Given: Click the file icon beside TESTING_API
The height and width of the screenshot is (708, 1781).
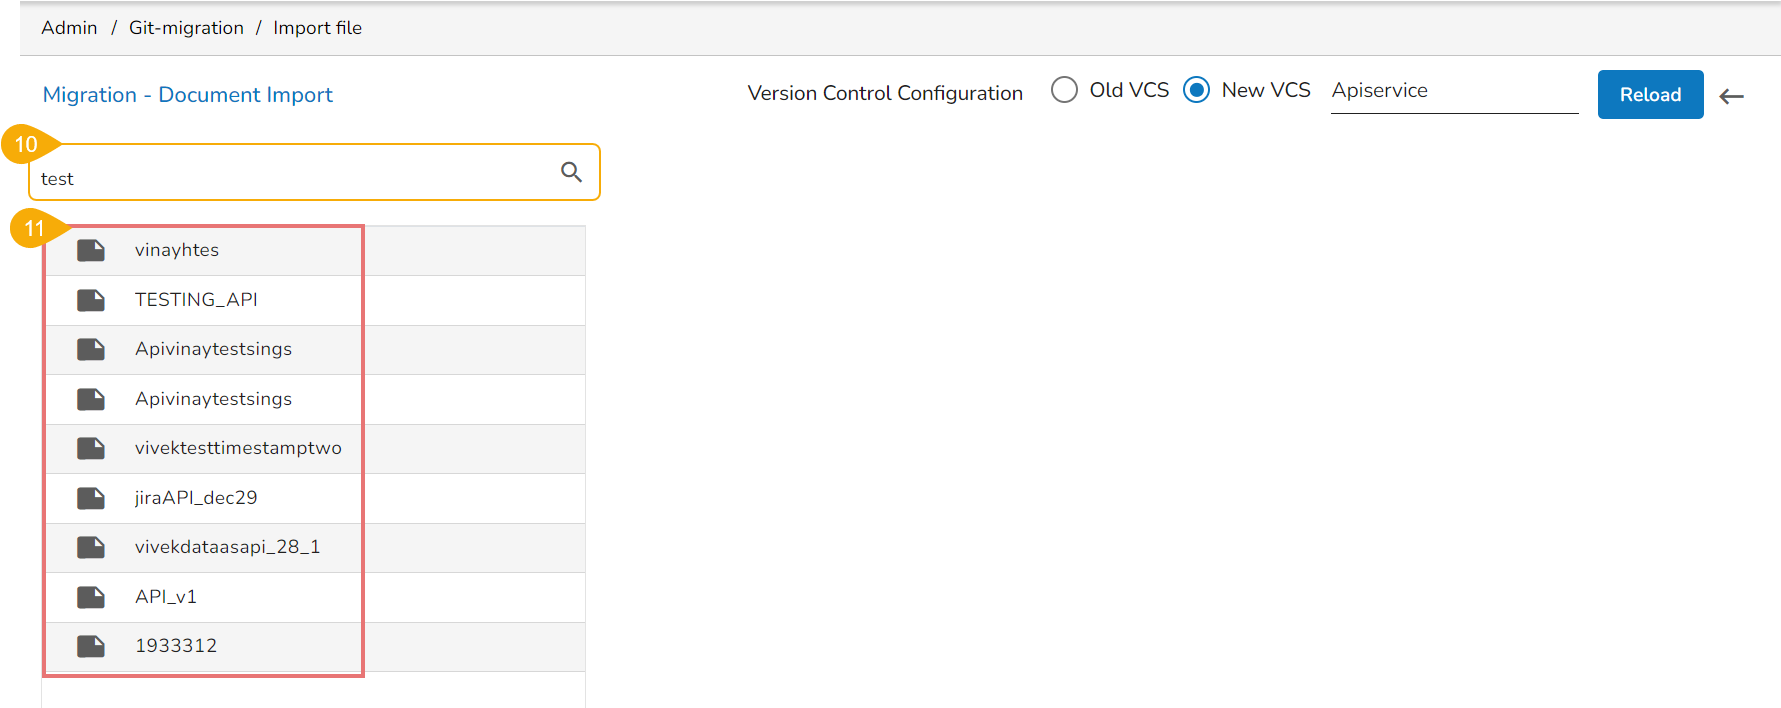Looking at the screenshot, I should pyautogui.click(x=91, y=300).
